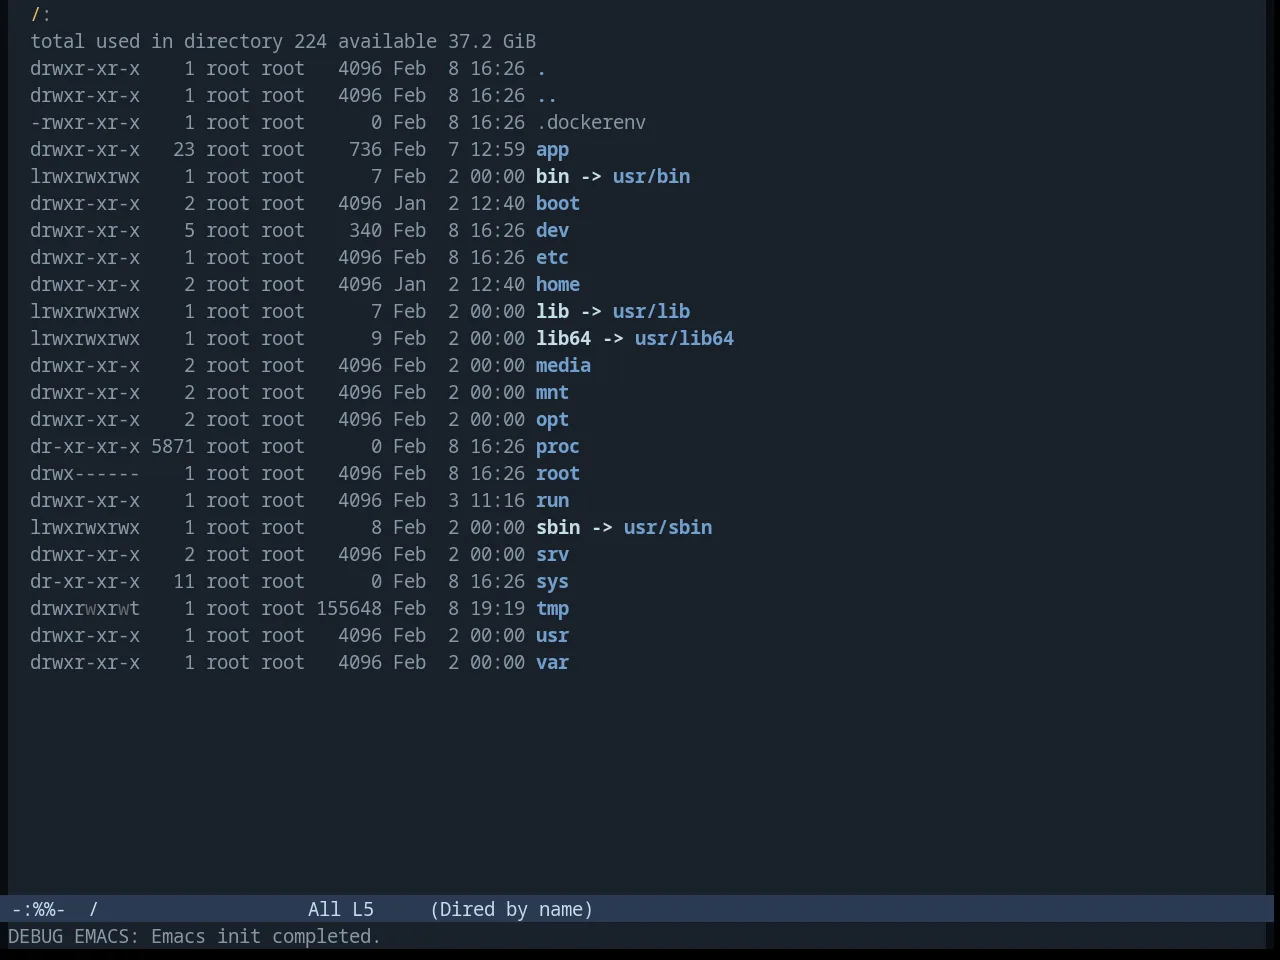Click the '(Dired by name)' mode indicator
The height and width of the screenshot is (960, 1280).
[x=511, y=910]
